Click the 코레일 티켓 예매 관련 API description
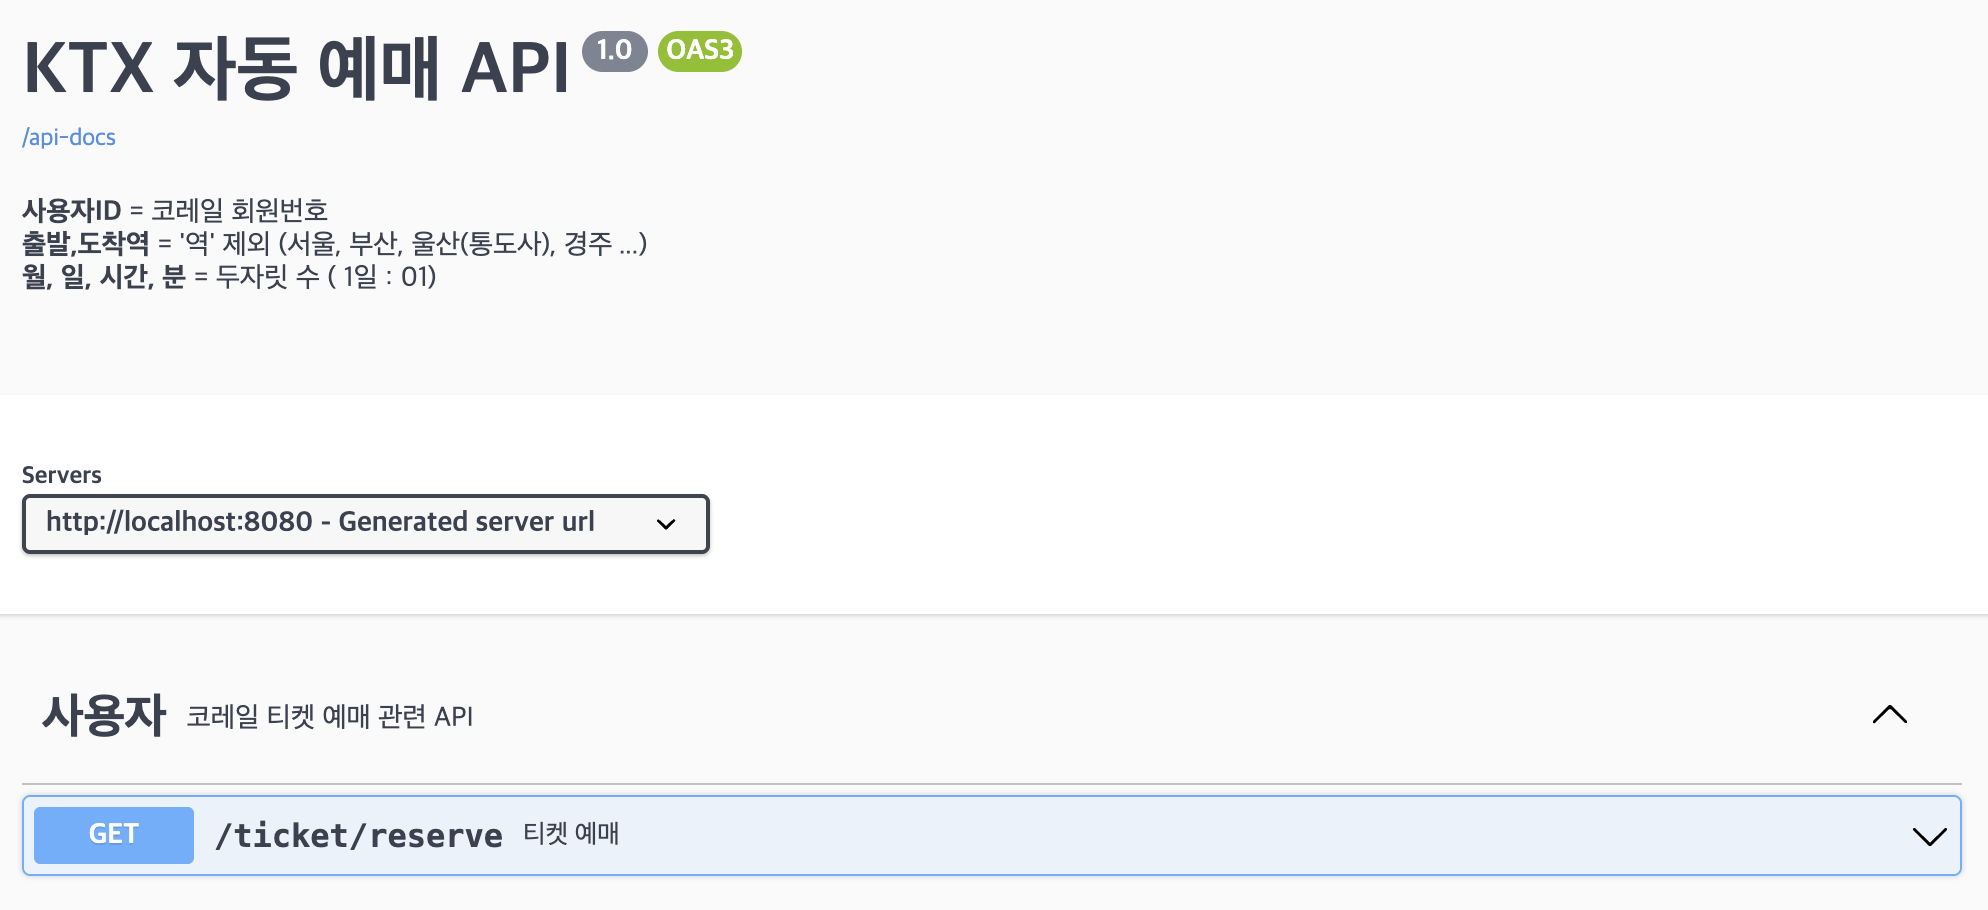This screenshot has width=1988, height=910. tap(329, 717)
